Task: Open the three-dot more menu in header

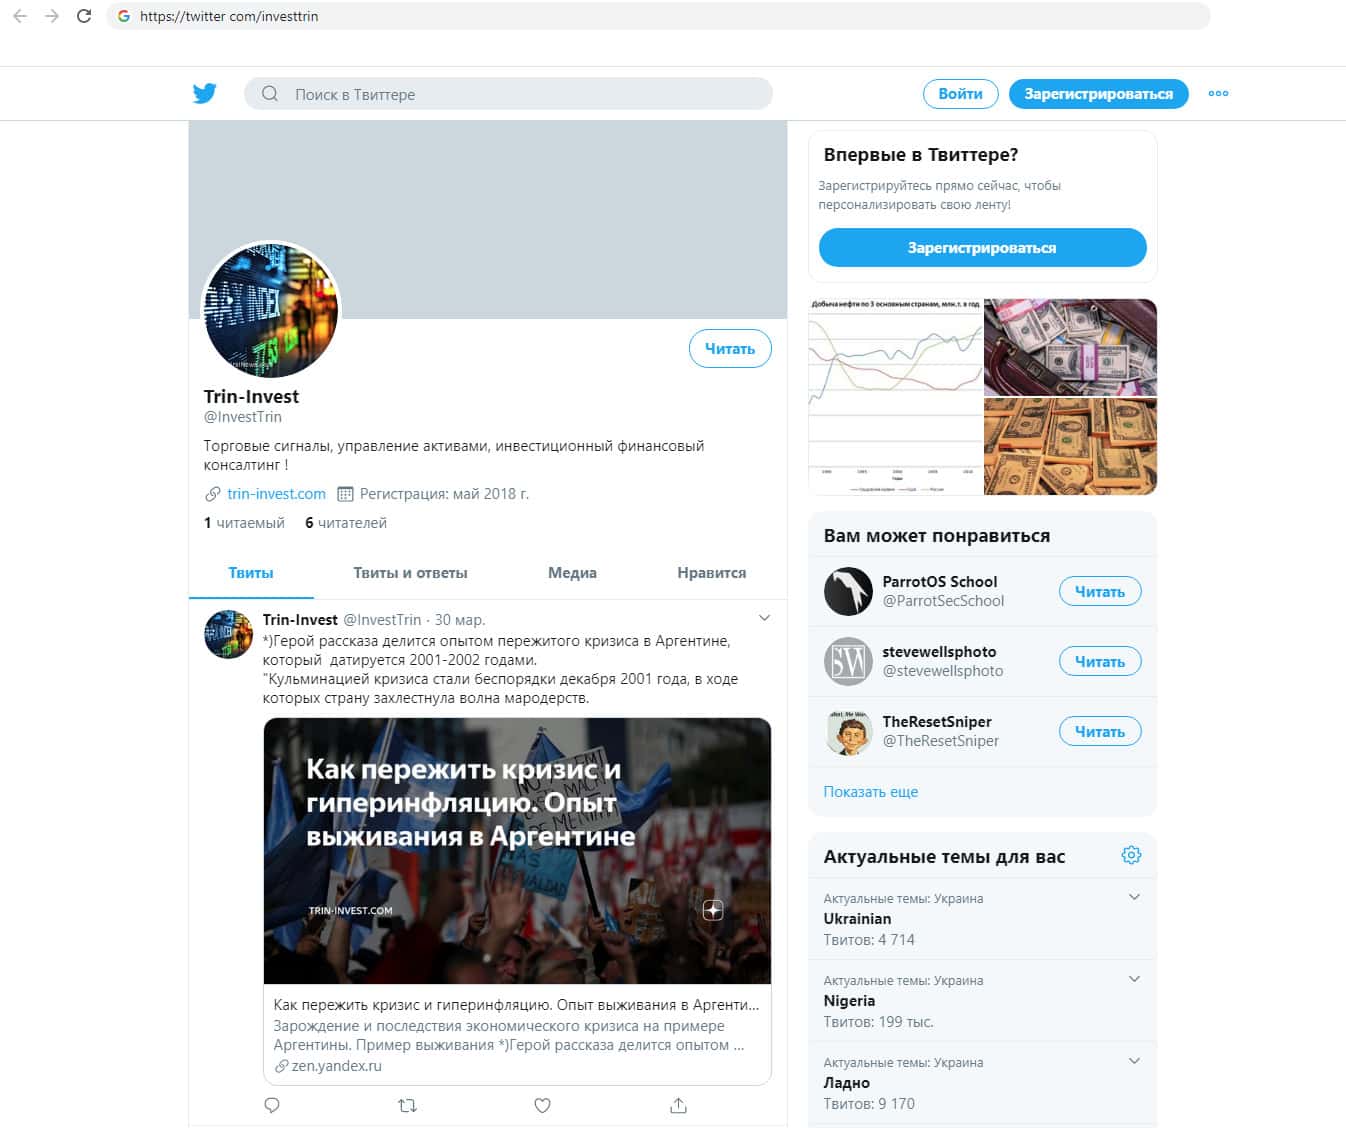Action: [1218, 93]
